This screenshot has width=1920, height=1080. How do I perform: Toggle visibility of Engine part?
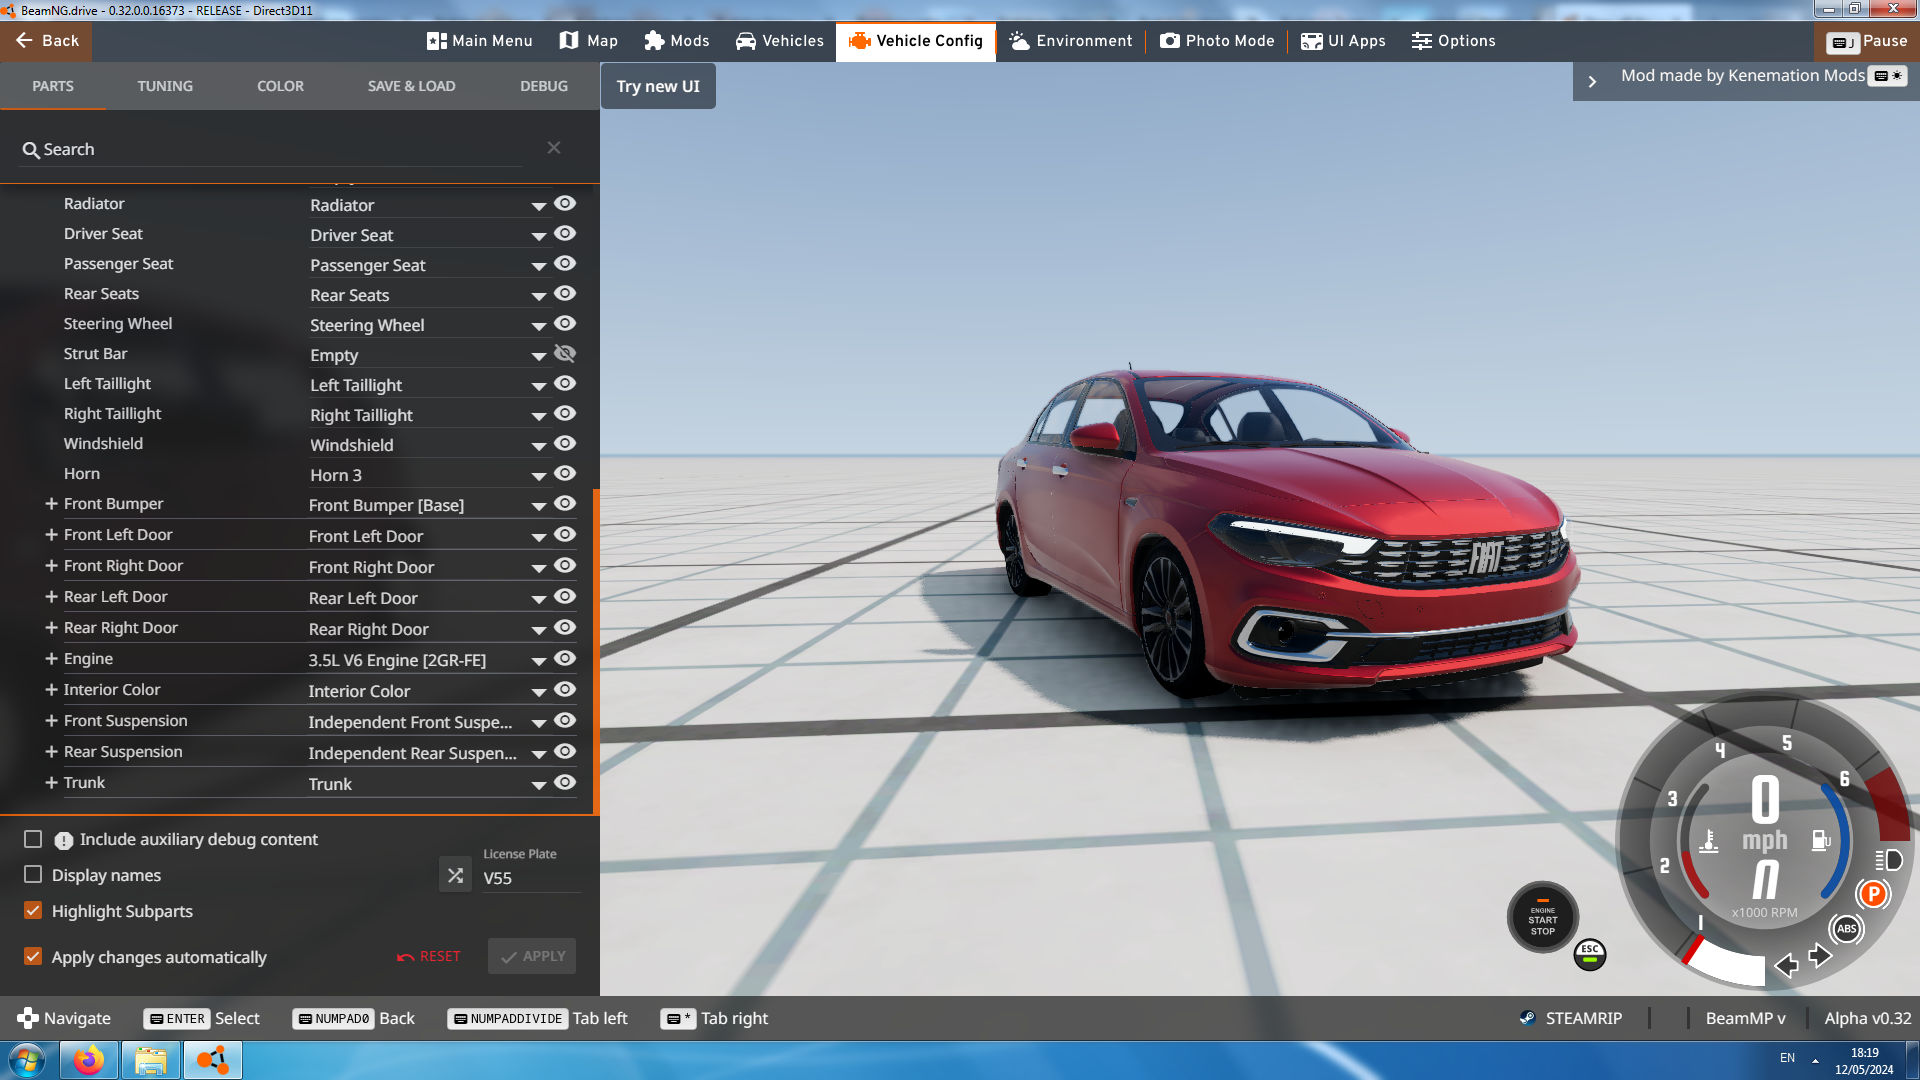[x=565, y=659]
